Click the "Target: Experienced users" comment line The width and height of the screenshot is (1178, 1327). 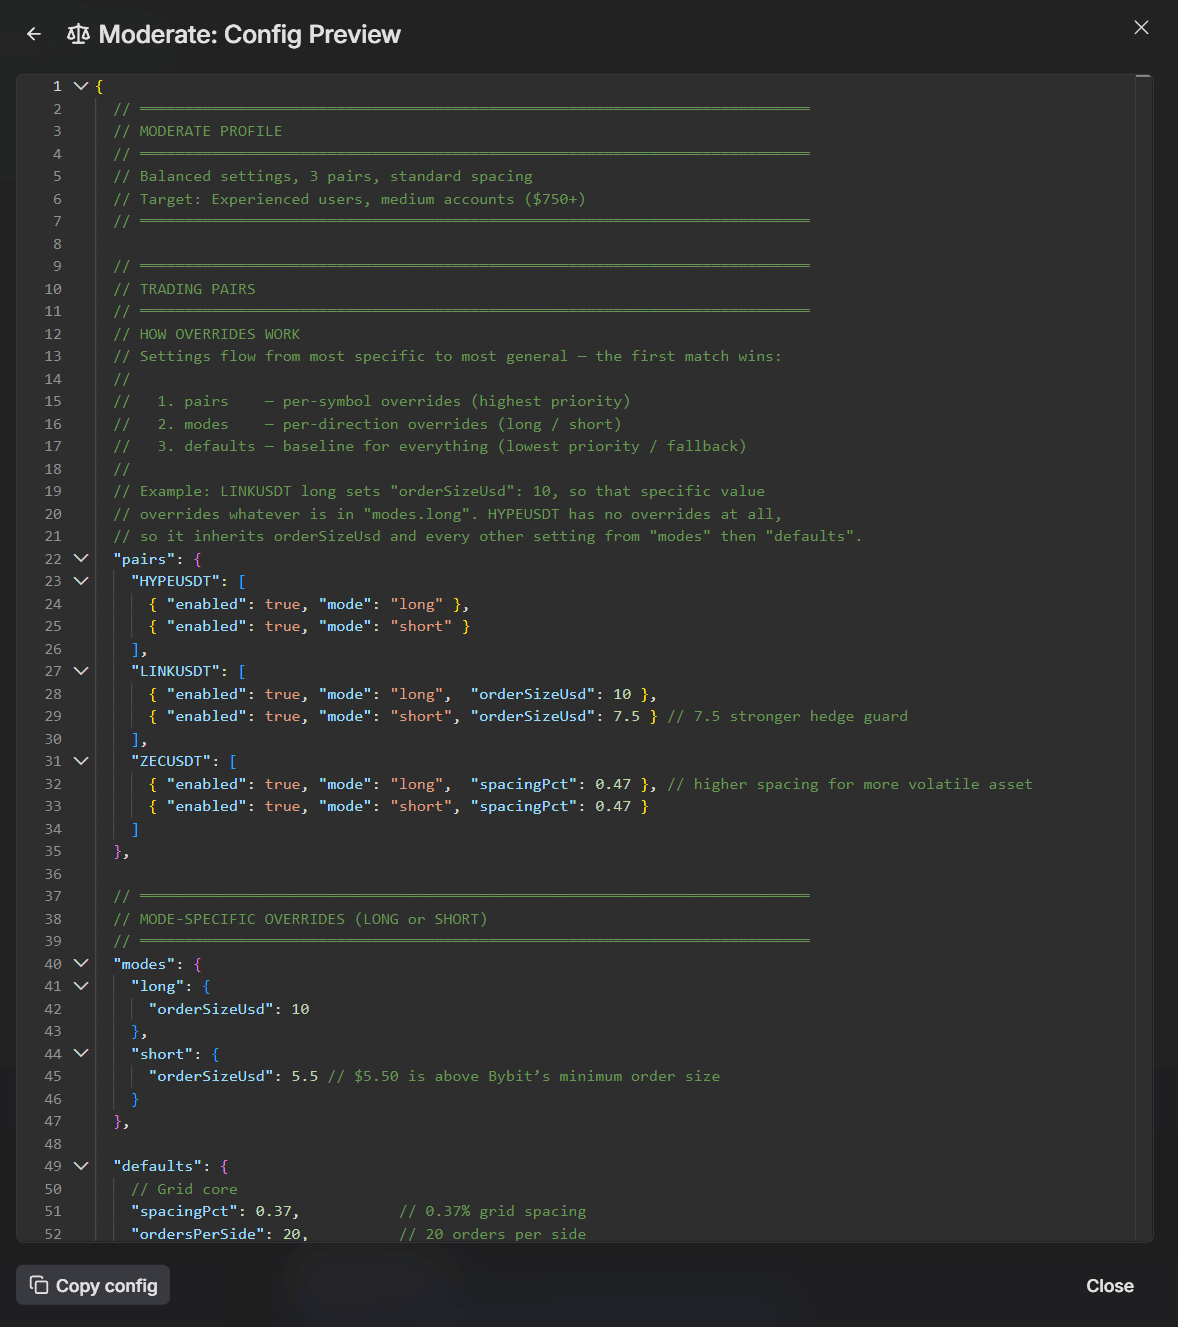click(x=350, y=199)
